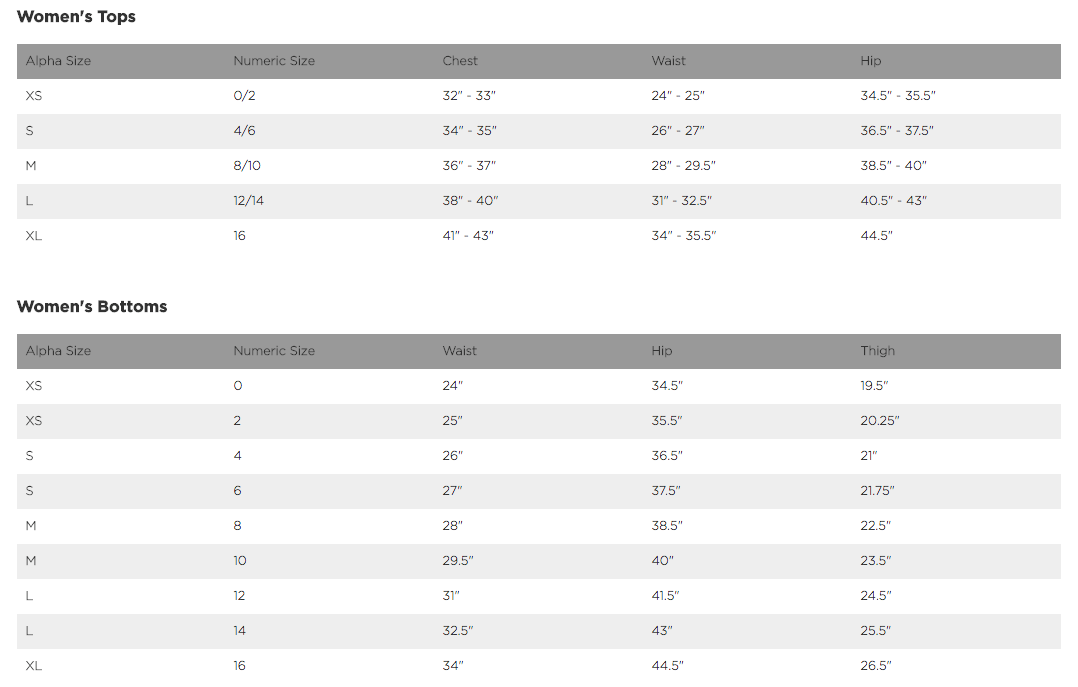Click the 12/14 numeric size cell
Screen dimensions: 1078x687
coord(249,201)
